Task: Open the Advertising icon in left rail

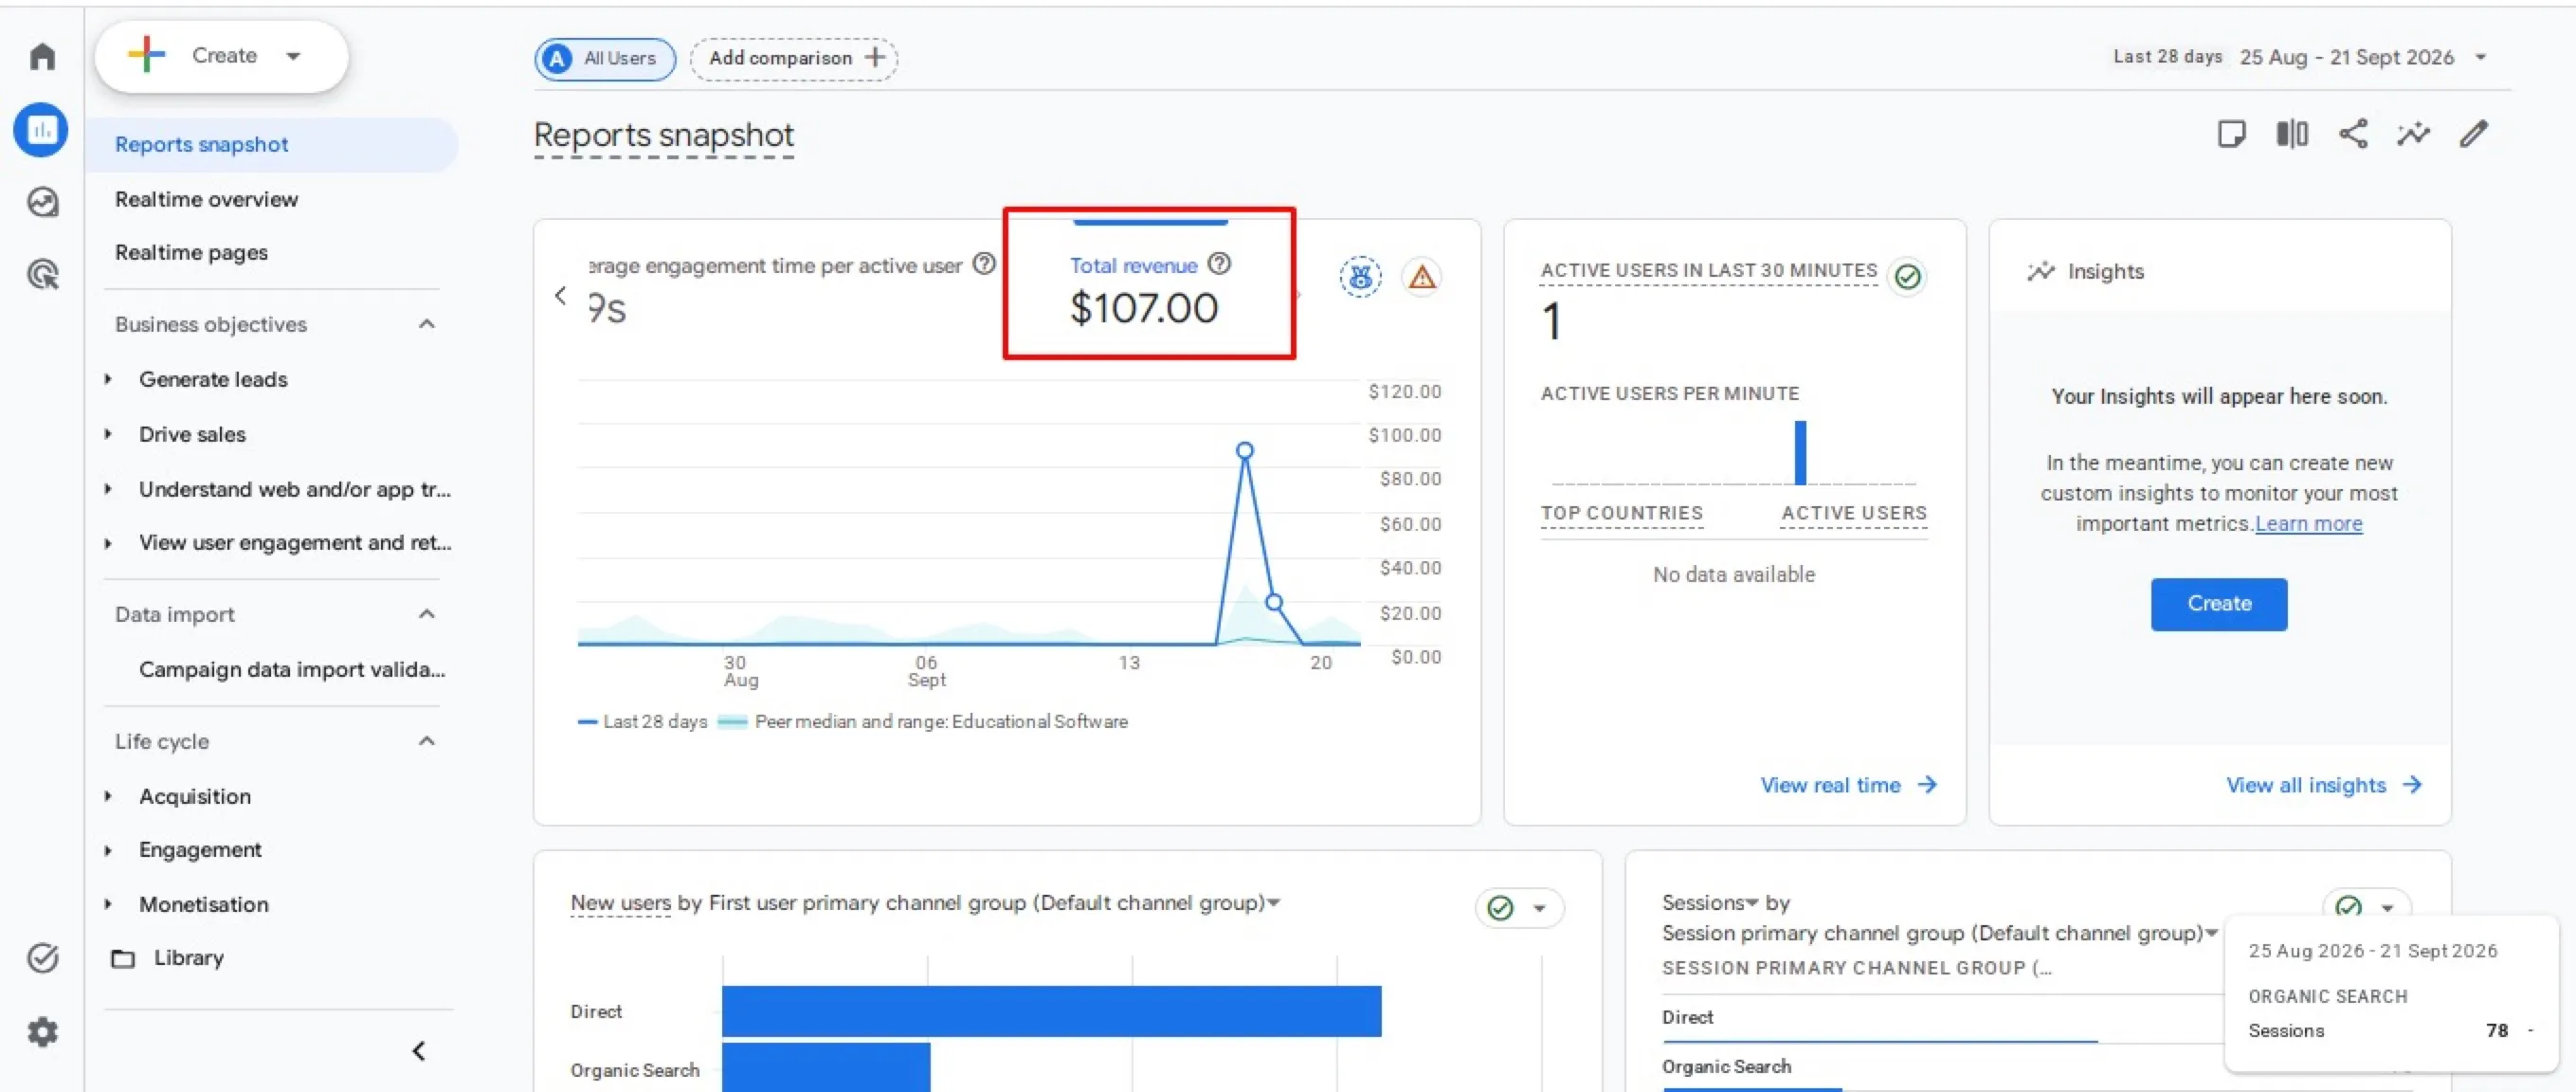Action: (42, 274)
